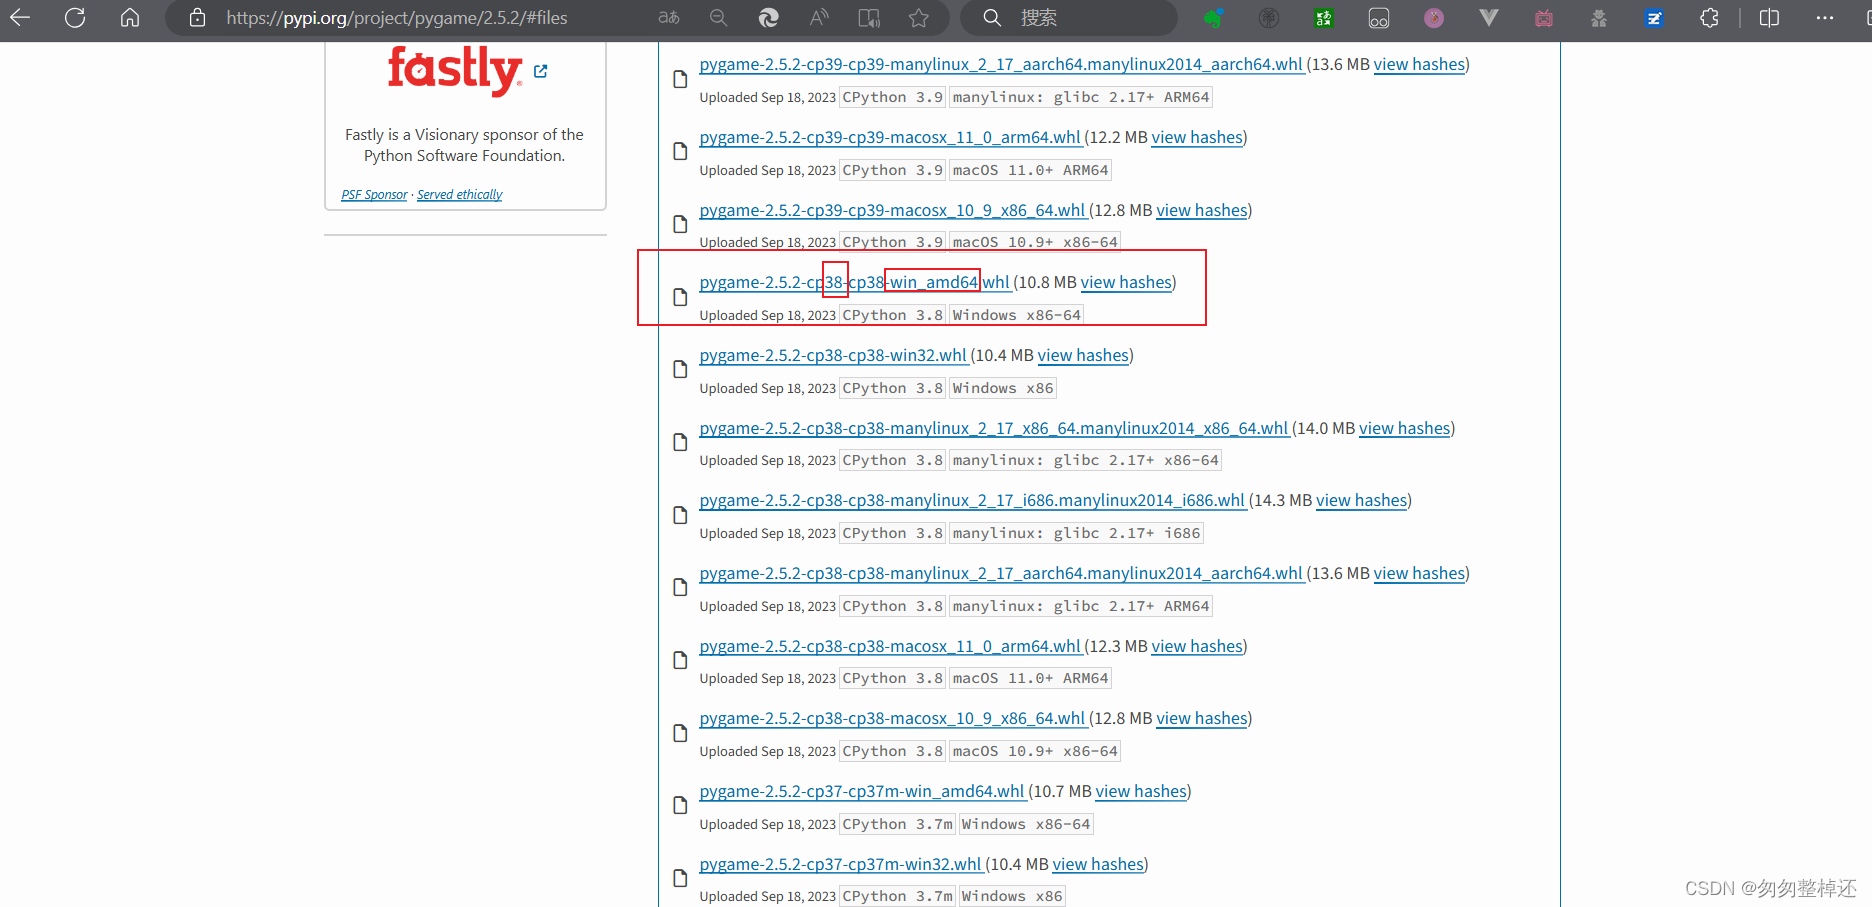1872x907 pixels.
Task: Open the PSF Sponsor link
Action: 374,195
